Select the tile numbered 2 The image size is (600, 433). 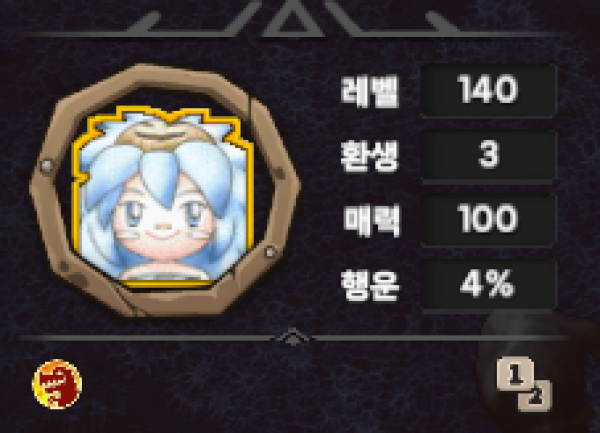click(x=536, y=396)
